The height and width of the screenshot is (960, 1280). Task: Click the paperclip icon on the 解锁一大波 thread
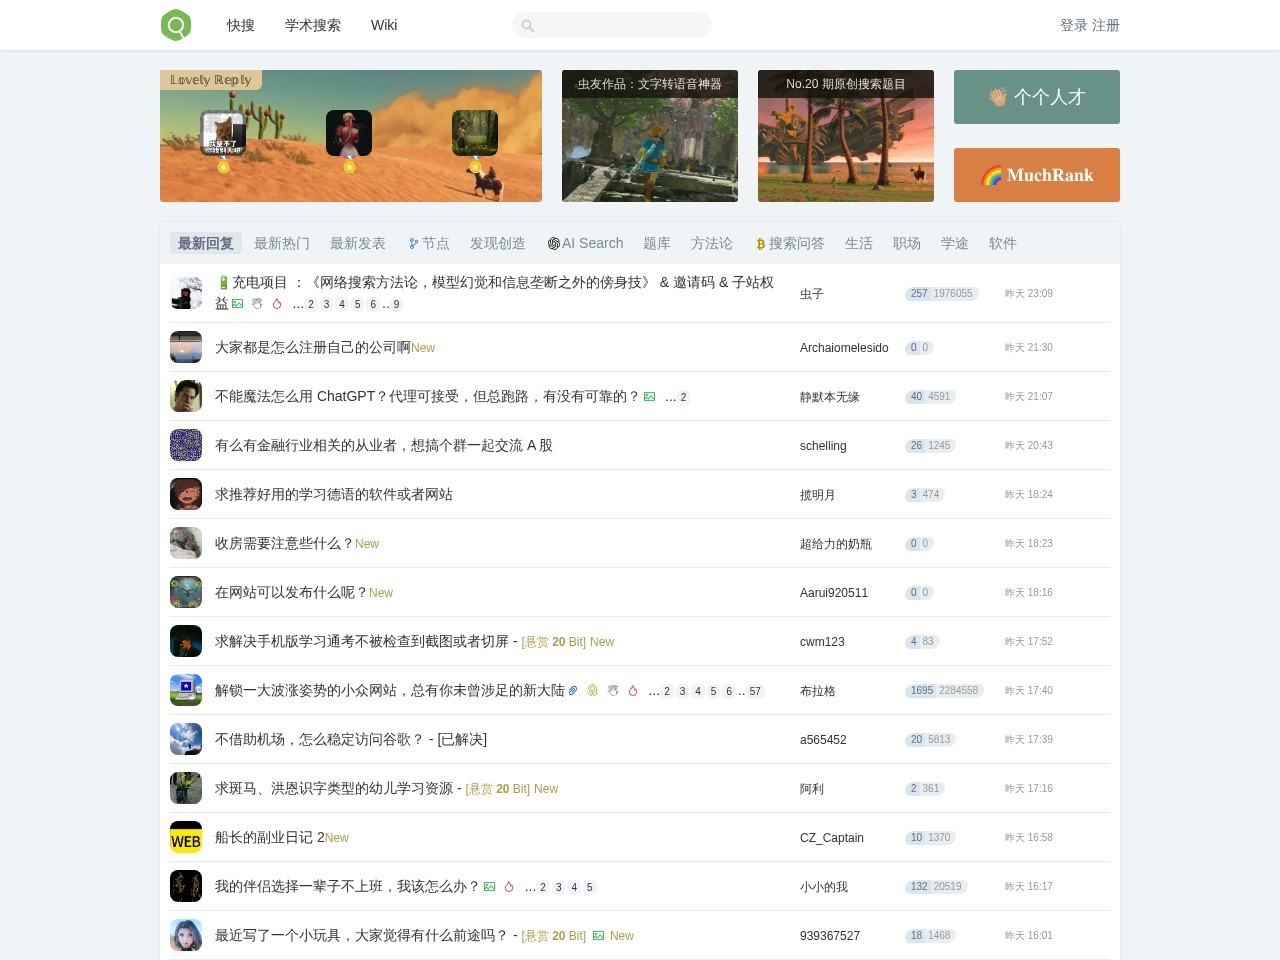click(x=572, y=690)
